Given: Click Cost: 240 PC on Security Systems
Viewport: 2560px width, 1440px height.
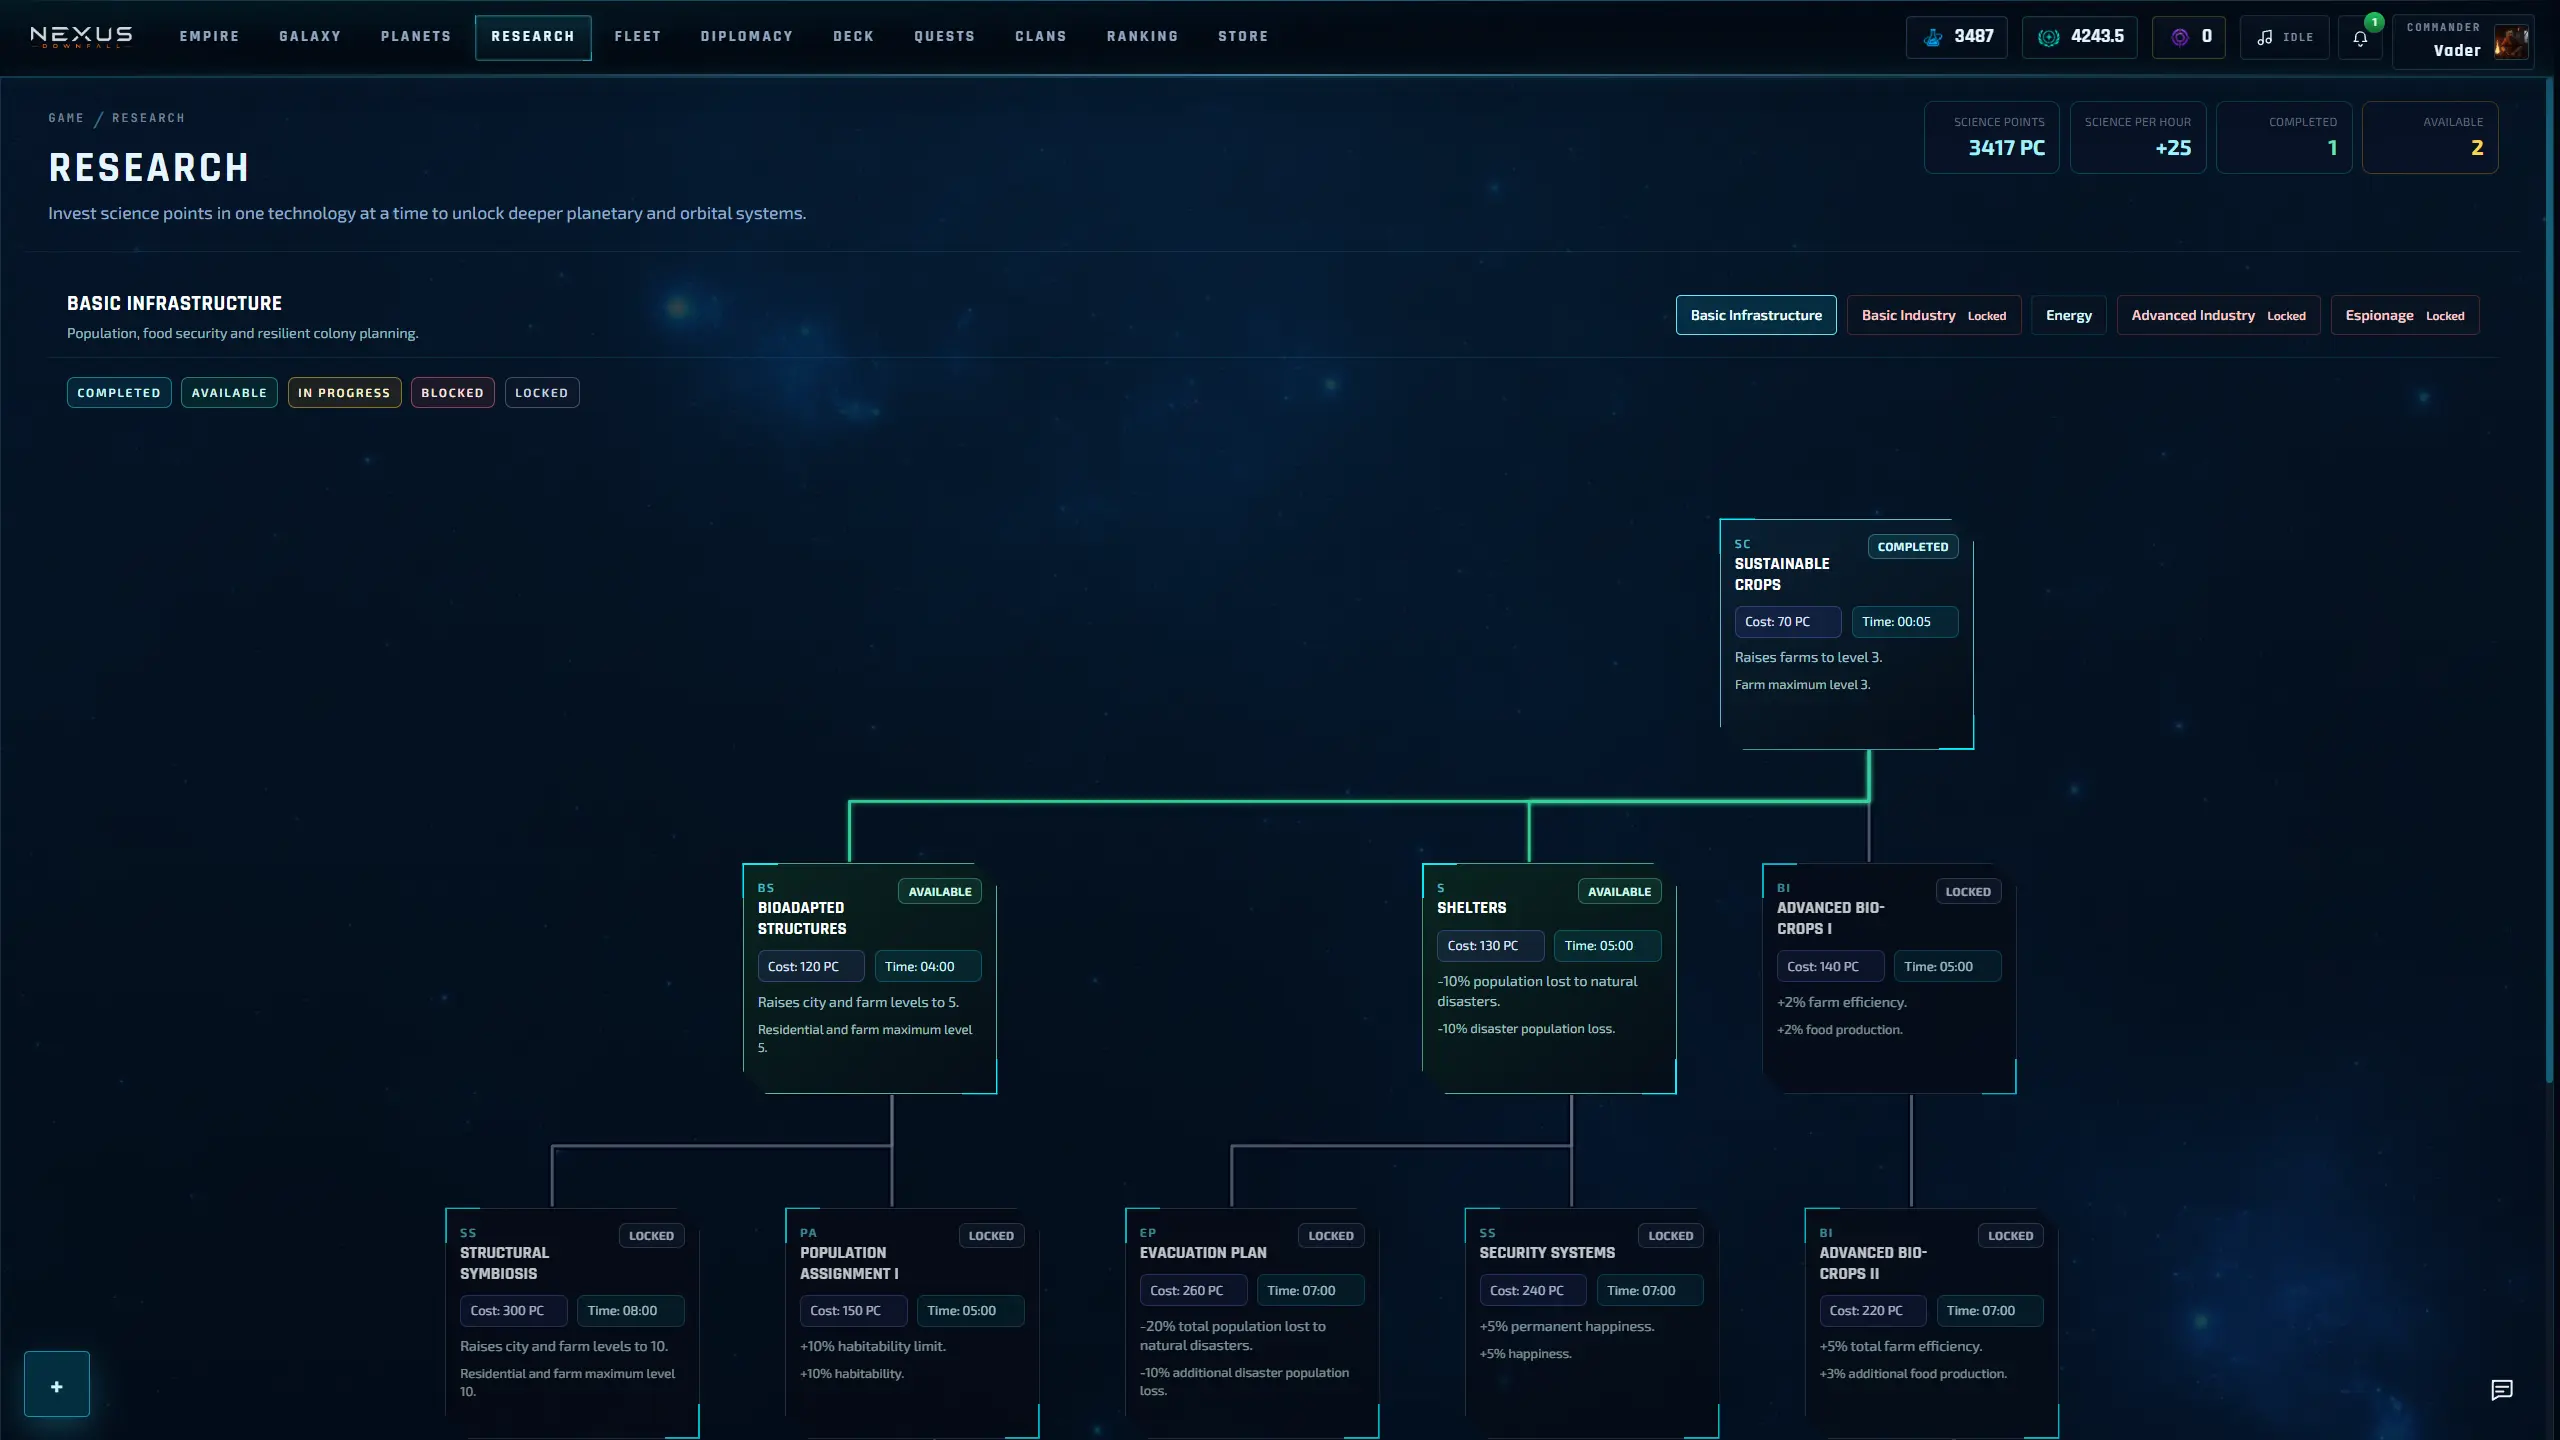Looking at the screenshot, I should click(x=1533, y=1291).
